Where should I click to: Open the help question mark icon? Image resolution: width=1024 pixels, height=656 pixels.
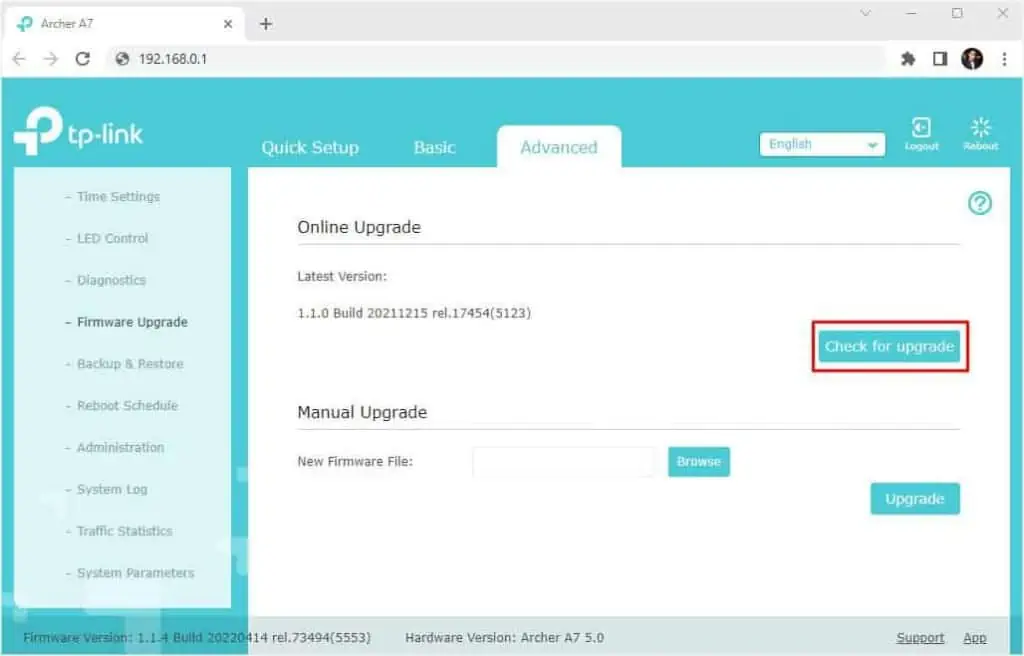pos(981,203)
